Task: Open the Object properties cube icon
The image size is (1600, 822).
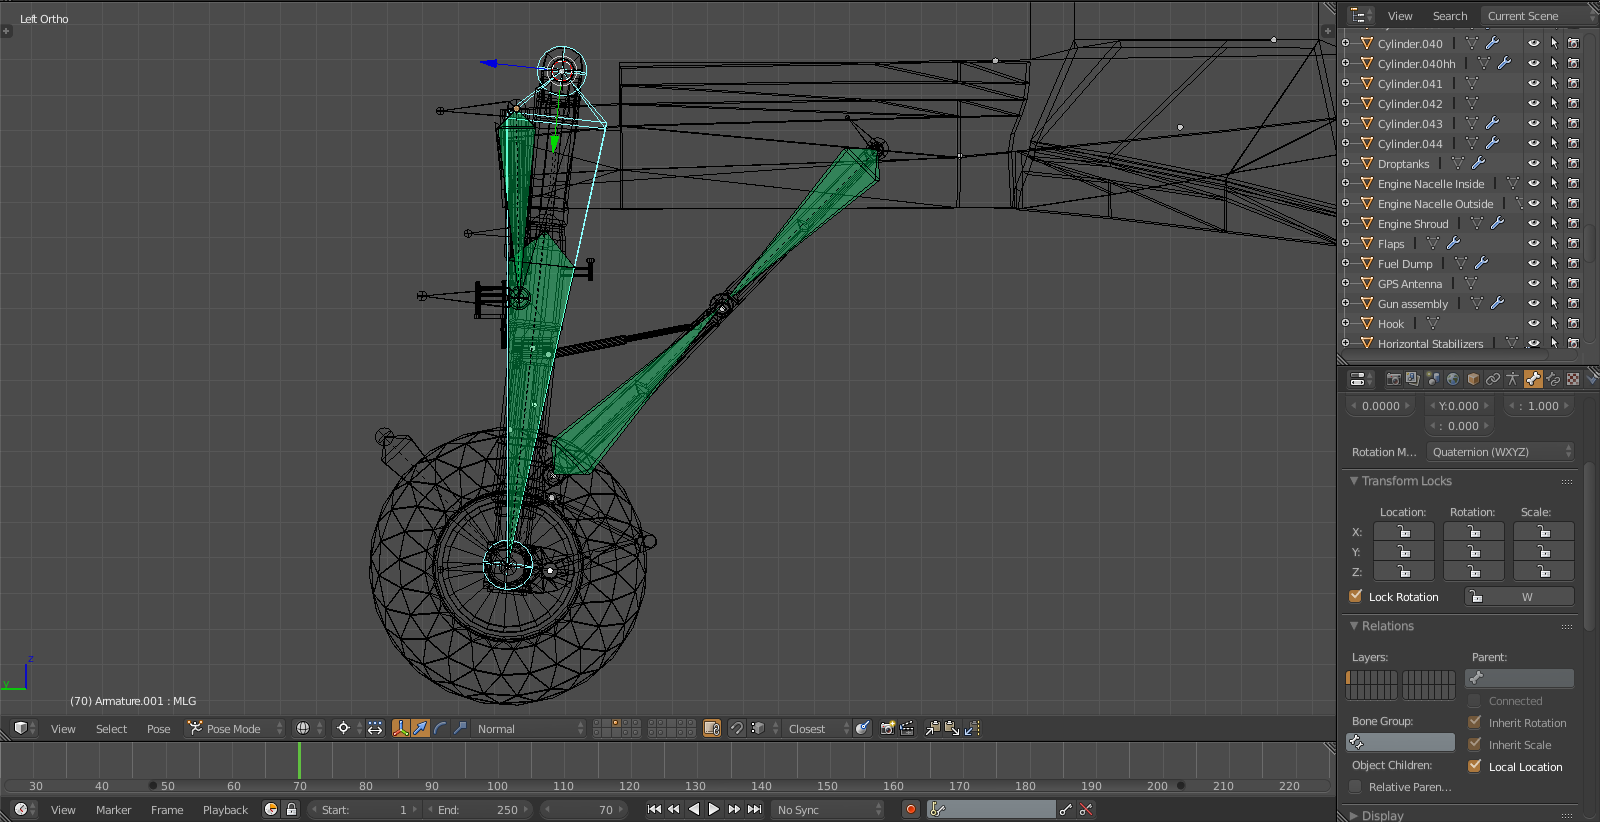Action: 1473,379
